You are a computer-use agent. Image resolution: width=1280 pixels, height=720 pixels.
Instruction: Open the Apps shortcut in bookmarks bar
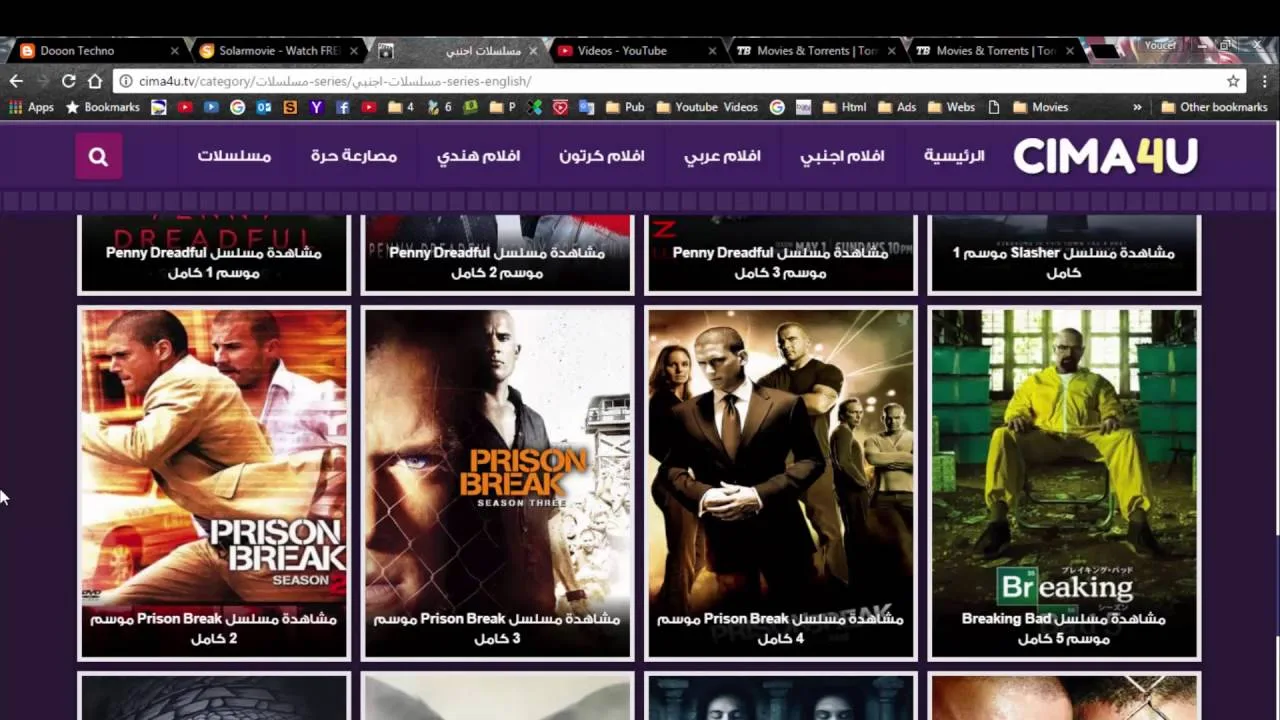[31, 107]
